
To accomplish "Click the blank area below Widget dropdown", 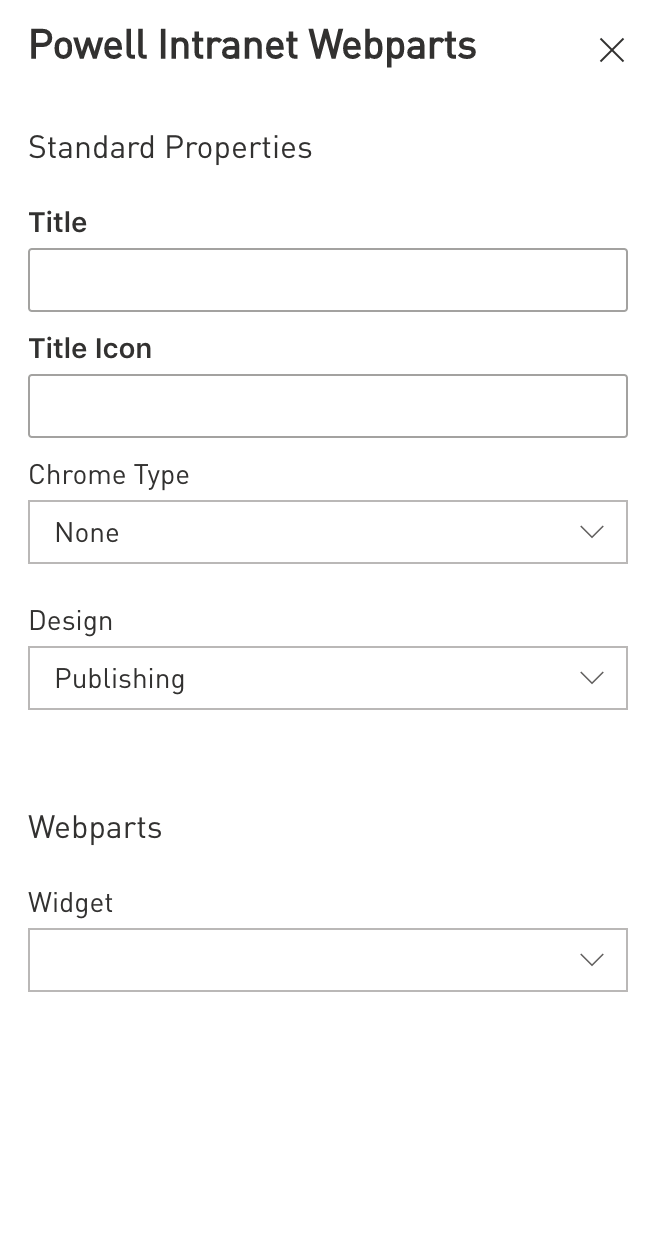I will click(x=328, y=1110).
